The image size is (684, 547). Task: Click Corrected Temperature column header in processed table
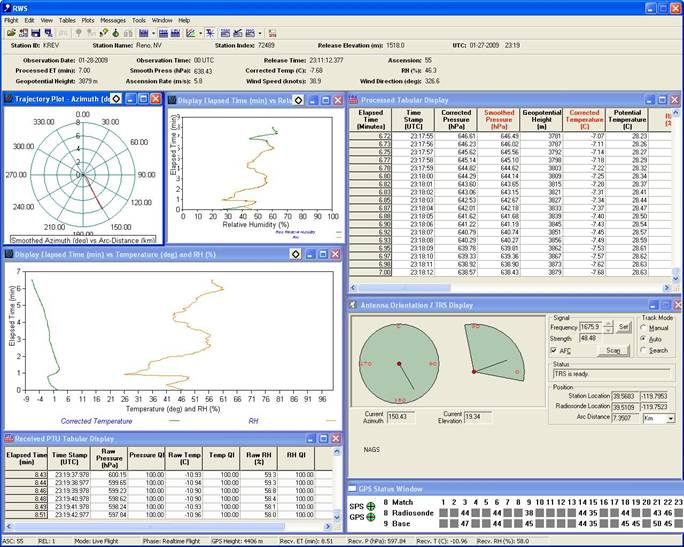tap(585, 120)
